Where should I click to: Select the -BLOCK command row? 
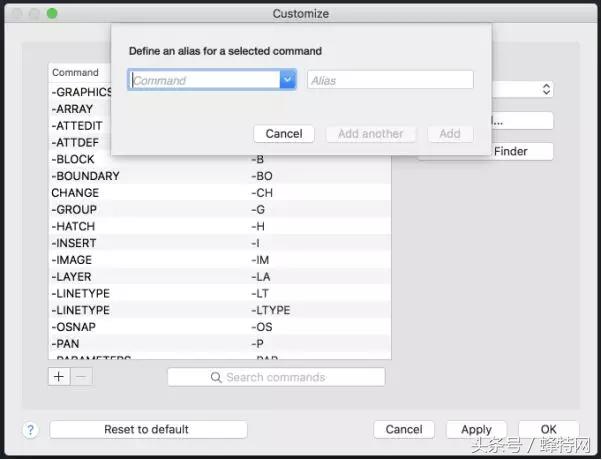pos(220,159)
